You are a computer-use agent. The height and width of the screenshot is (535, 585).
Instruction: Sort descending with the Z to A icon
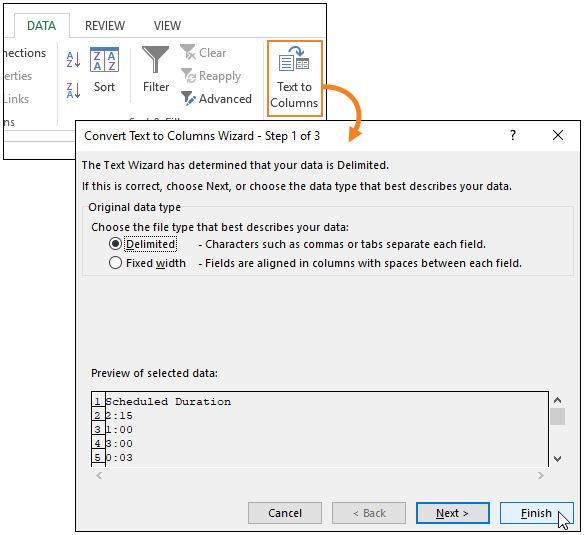(x=73, y=91)
